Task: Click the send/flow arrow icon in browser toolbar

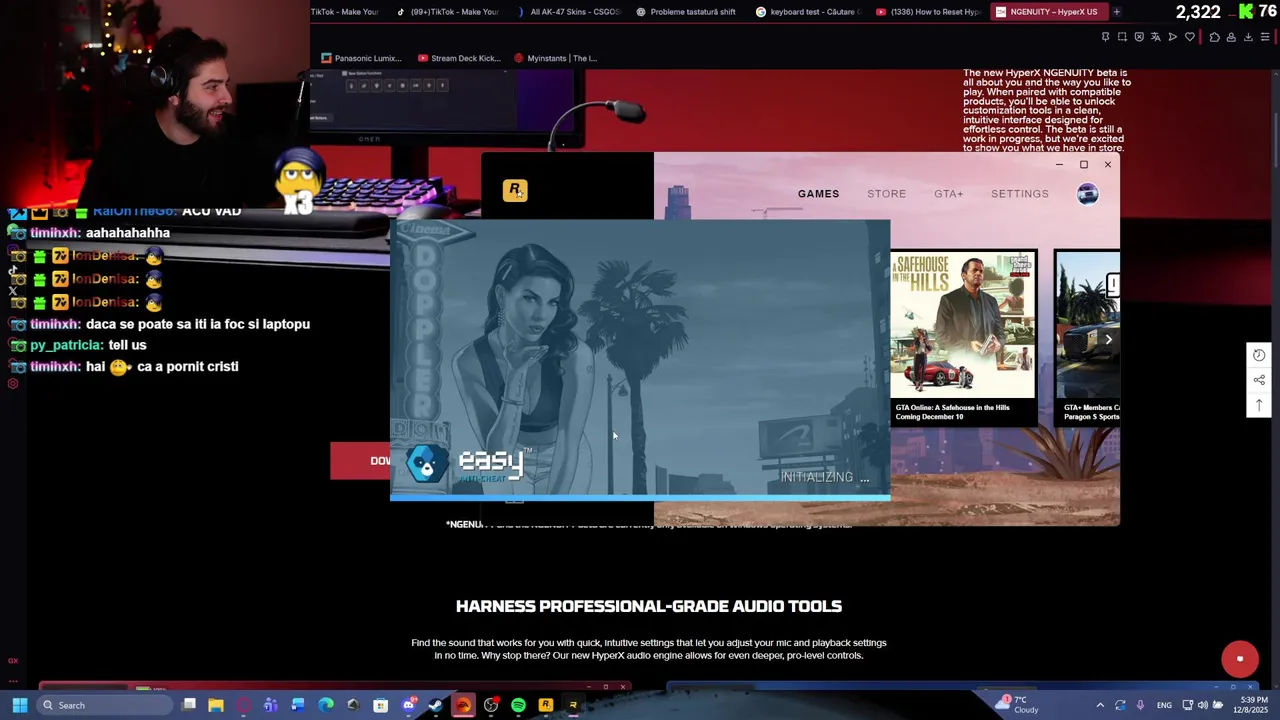Action: 1173,37
